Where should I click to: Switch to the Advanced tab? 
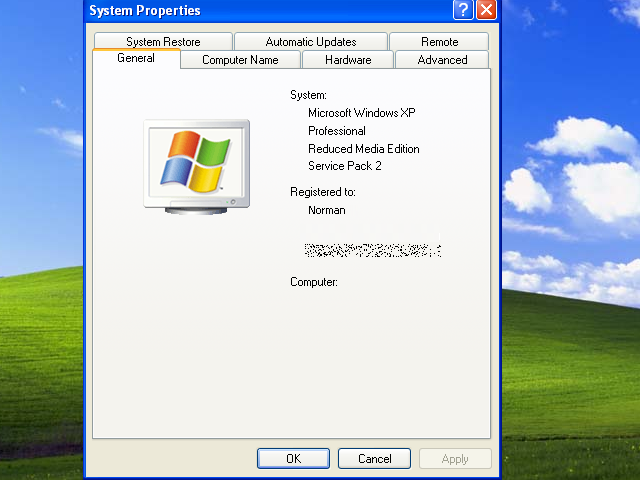[x=442, y=60]
